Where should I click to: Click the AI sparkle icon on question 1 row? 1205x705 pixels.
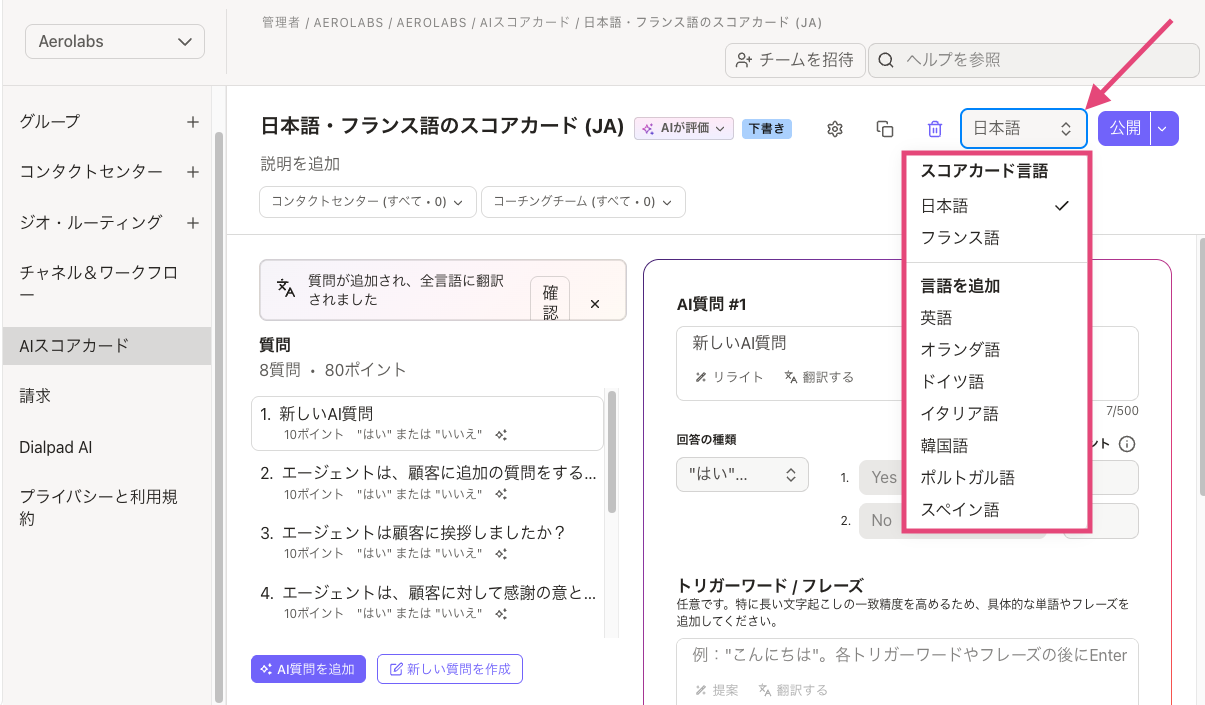tap(501, 435)
